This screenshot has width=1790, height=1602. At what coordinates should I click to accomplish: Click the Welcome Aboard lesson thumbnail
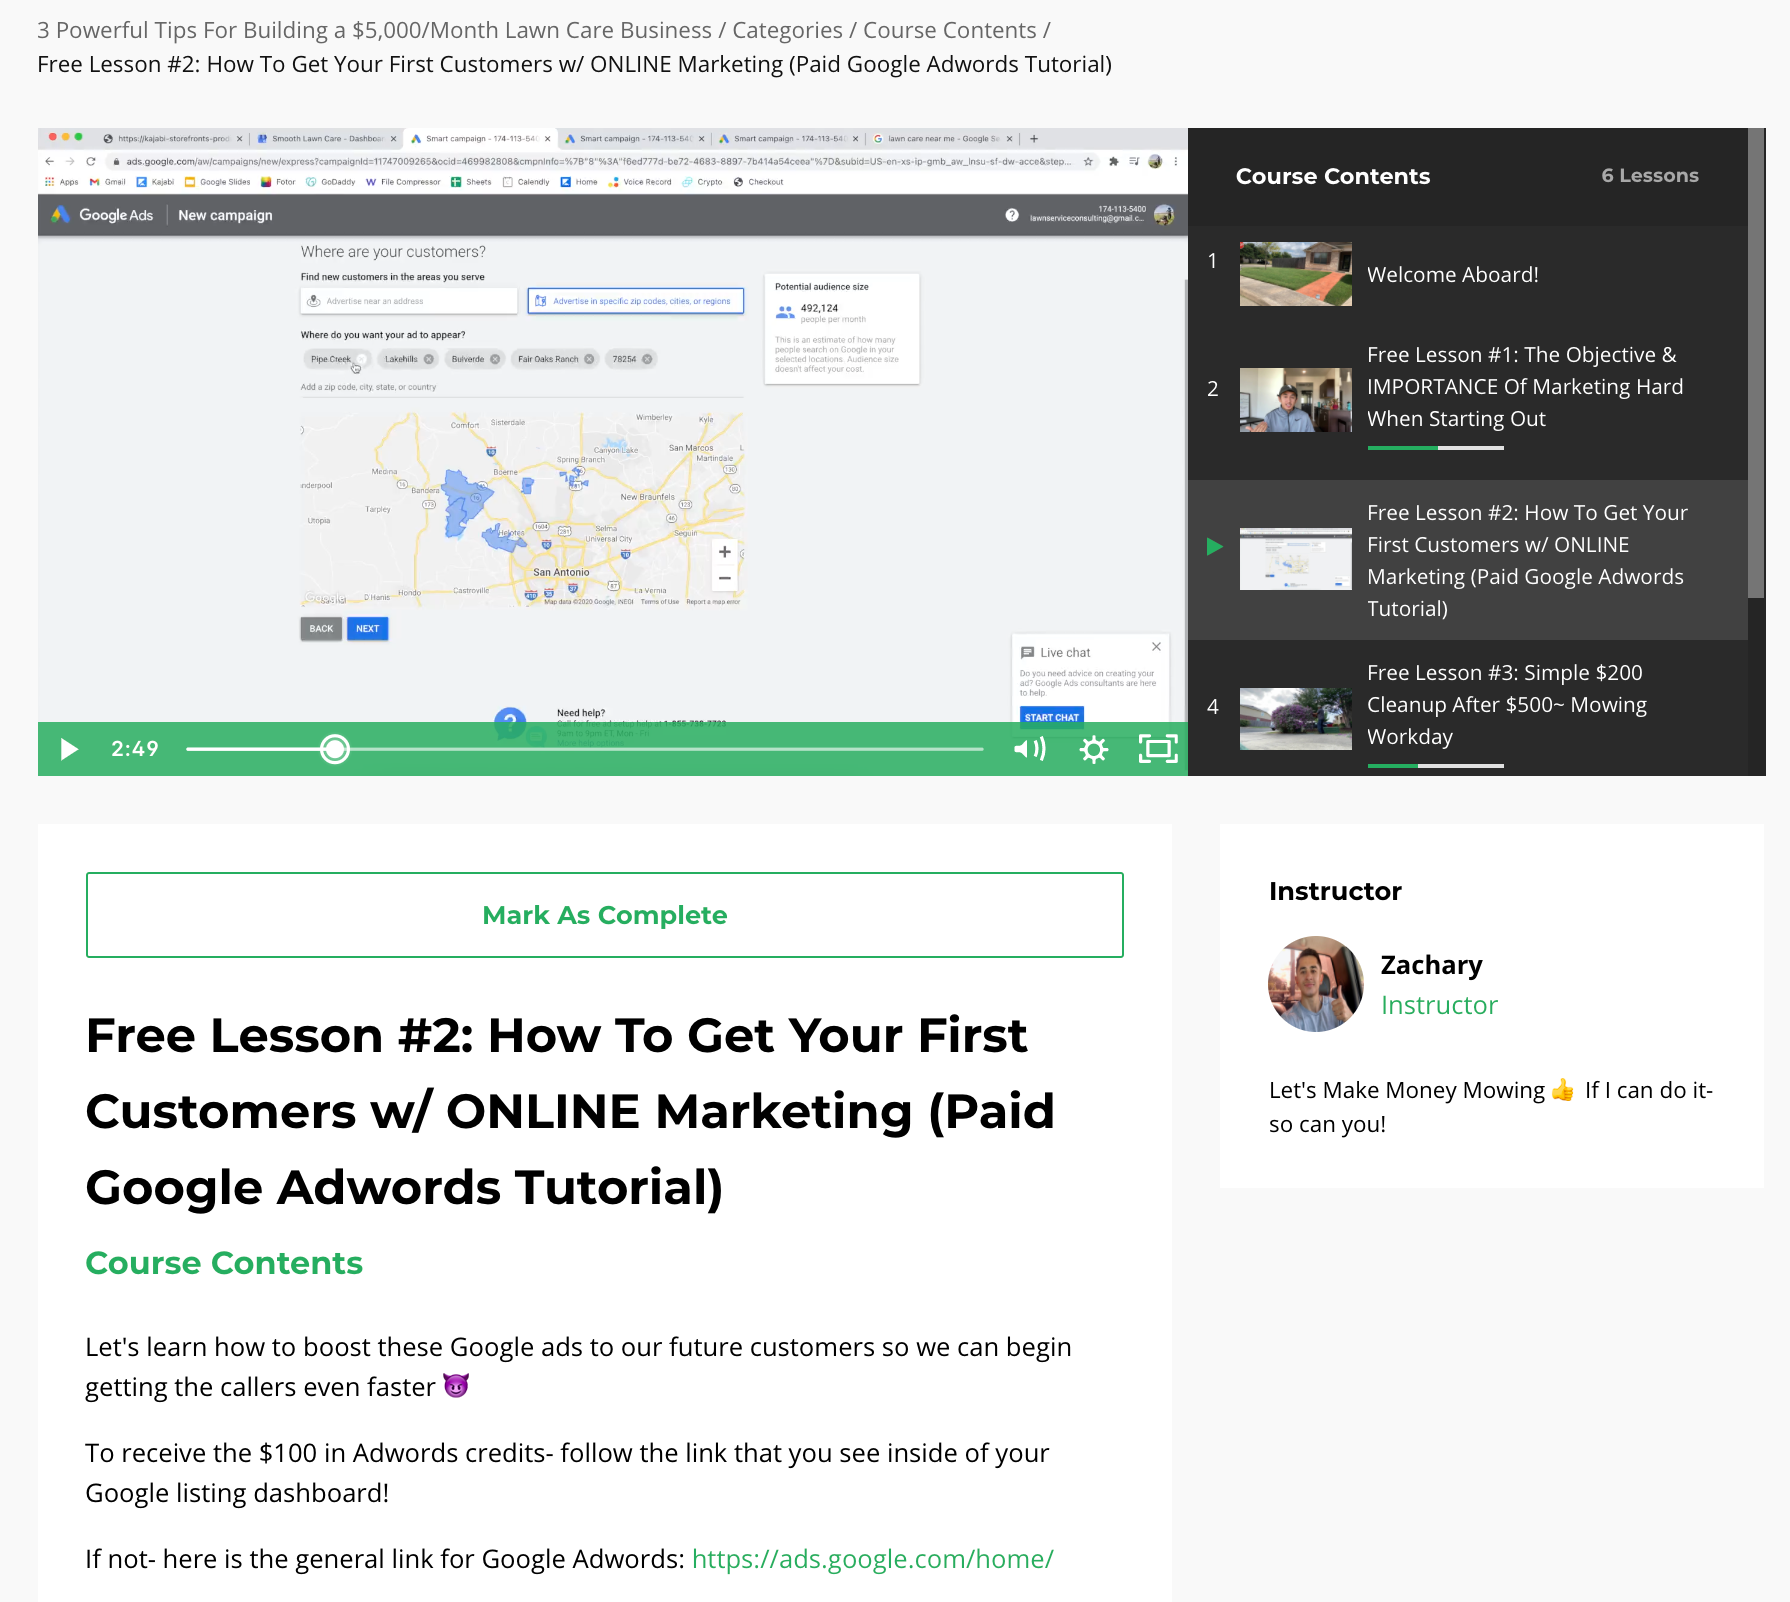click(1296, 274)
